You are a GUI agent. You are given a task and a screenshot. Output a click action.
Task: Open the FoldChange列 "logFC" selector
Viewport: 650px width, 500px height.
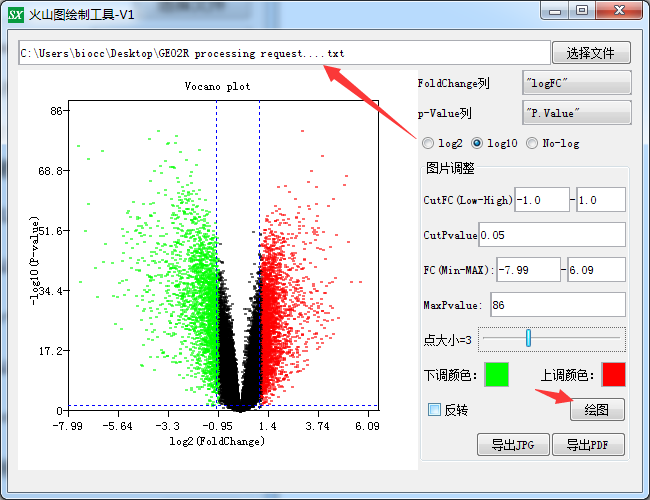pos(576,84)
